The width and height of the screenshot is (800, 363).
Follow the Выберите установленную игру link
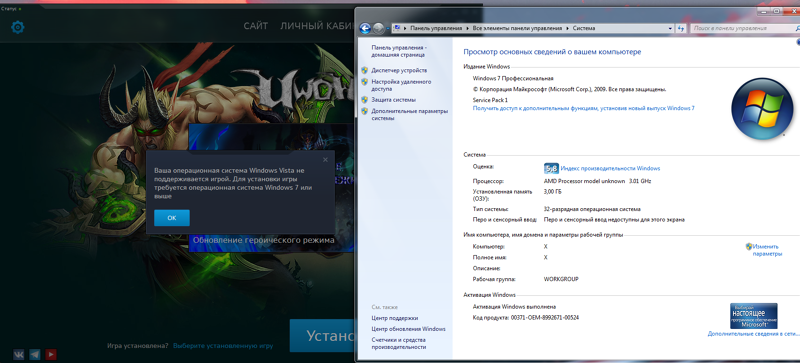[223, 346]
